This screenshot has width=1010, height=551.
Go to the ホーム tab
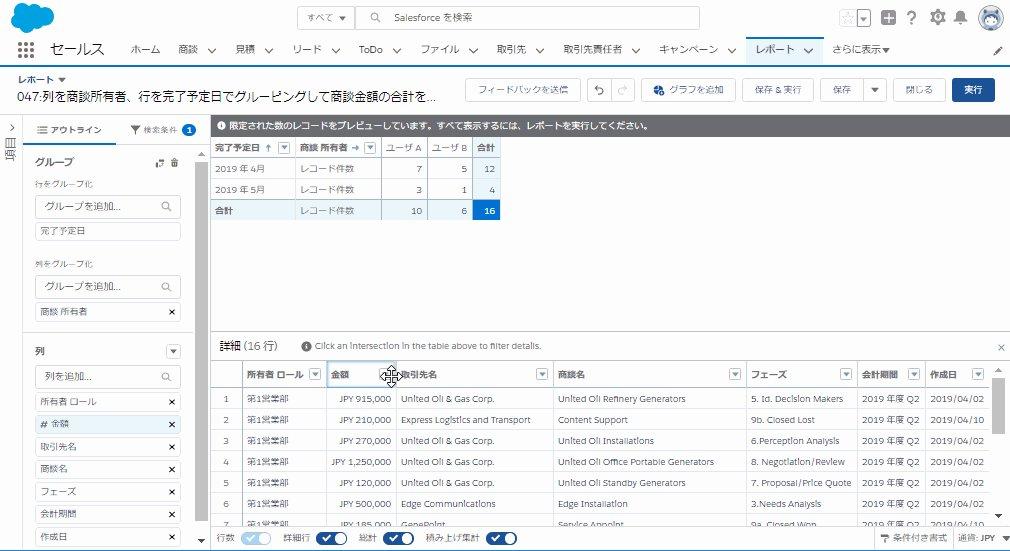pyautogui.click(x=145, y=50)
